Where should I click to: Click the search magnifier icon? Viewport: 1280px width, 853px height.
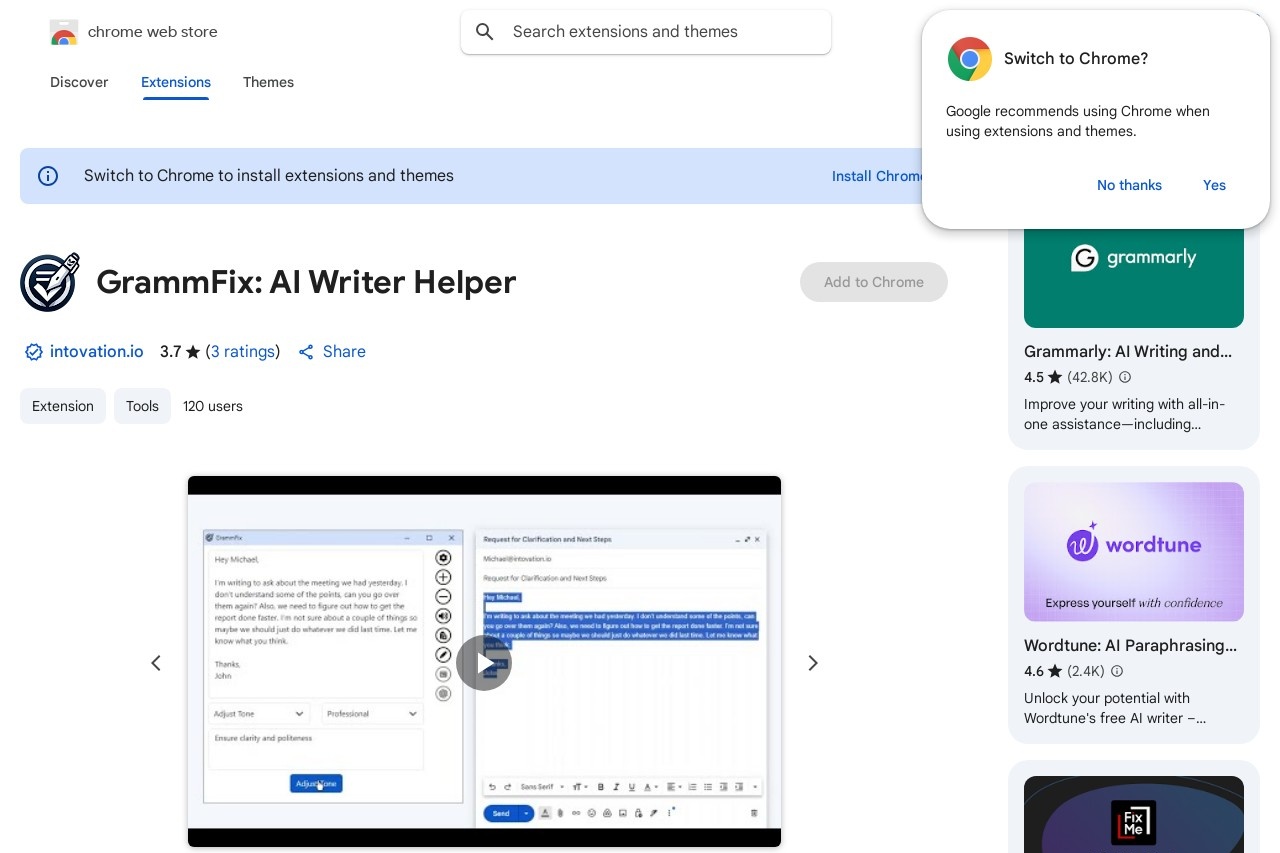(x=485, y=32)
